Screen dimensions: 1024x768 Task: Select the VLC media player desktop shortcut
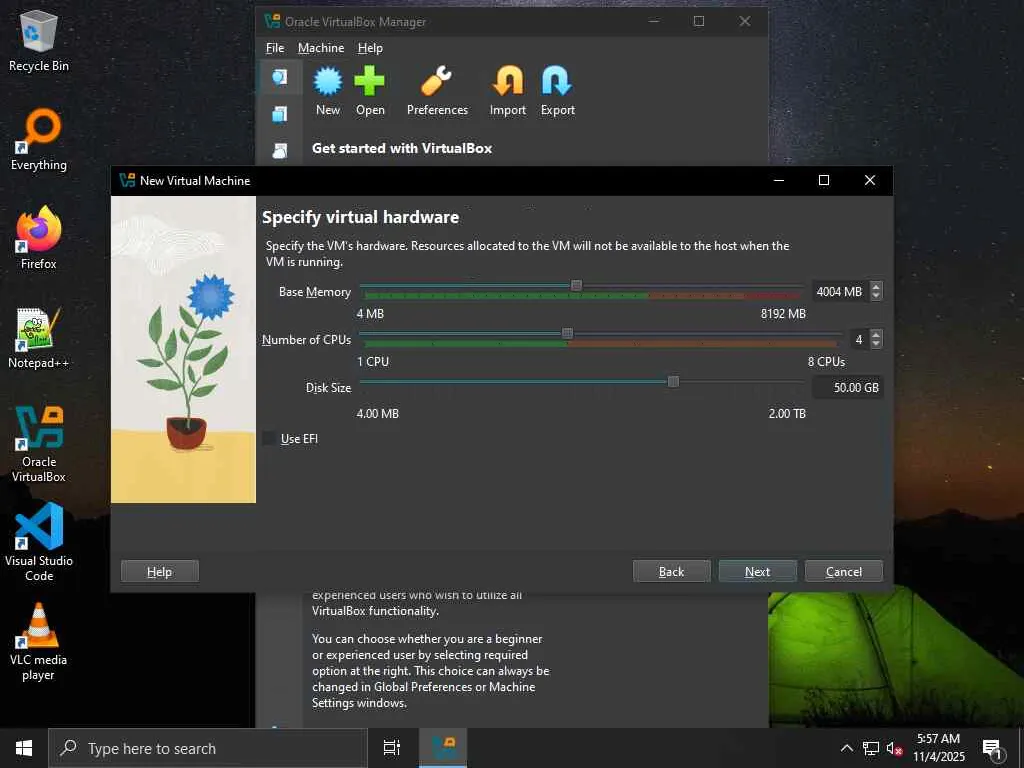39,642
